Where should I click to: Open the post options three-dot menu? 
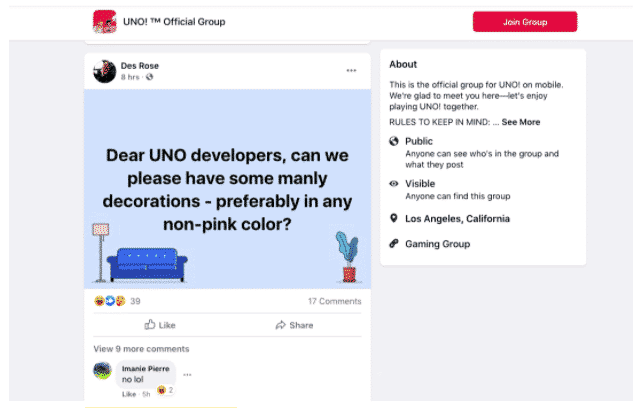351,71
